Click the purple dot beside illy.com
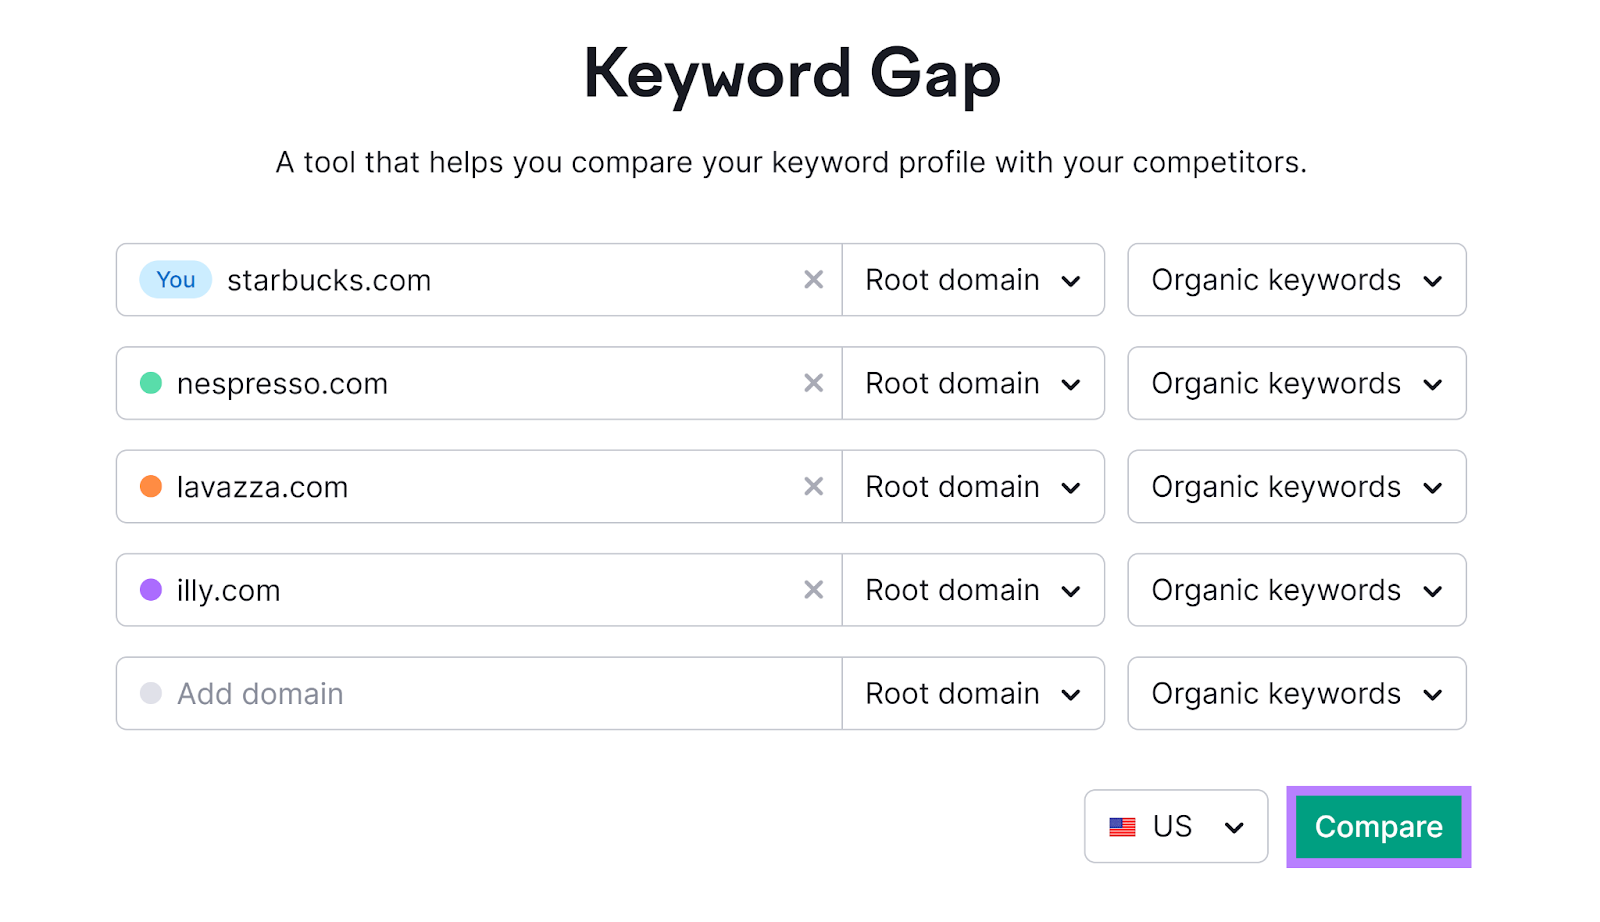This screenshot has width=1600, height=922. click(151, 590)
